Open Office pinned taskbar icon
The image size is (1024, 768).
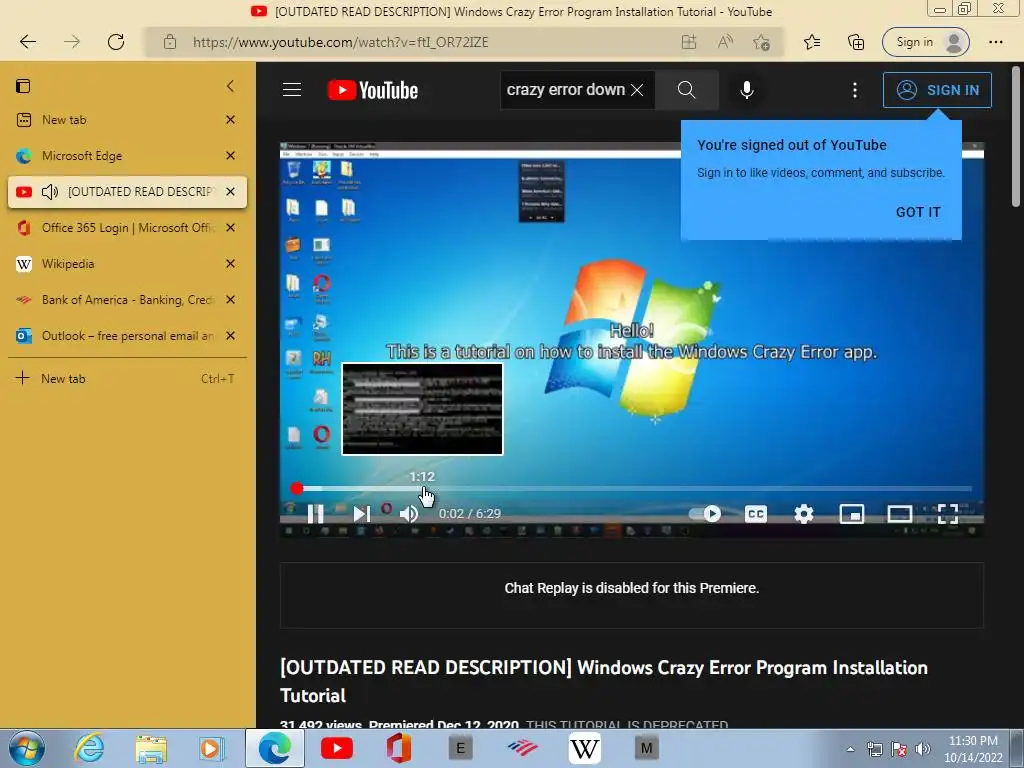click(x=398, y=748)
